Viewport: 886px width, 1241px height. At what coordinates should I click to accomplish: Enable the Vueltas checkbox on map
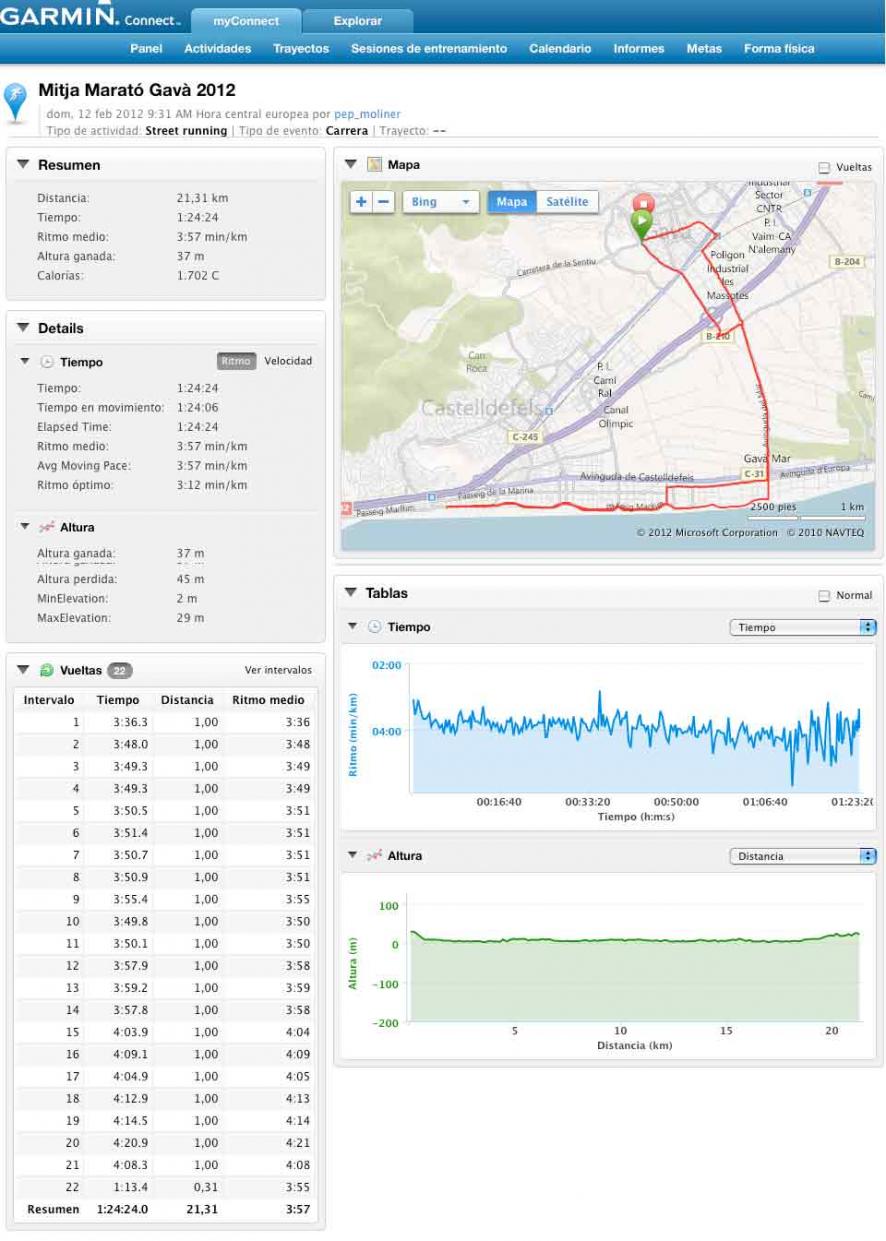pos(823,168)
